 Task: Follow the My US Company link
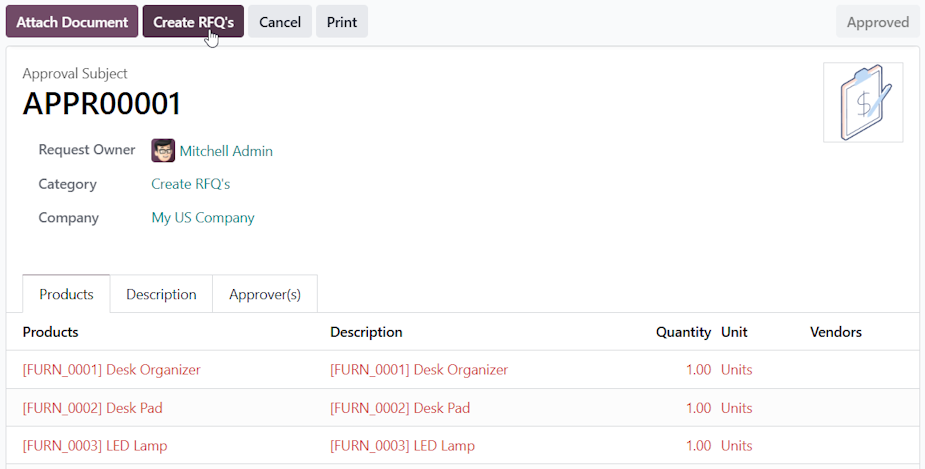click(x=203, y=218)
